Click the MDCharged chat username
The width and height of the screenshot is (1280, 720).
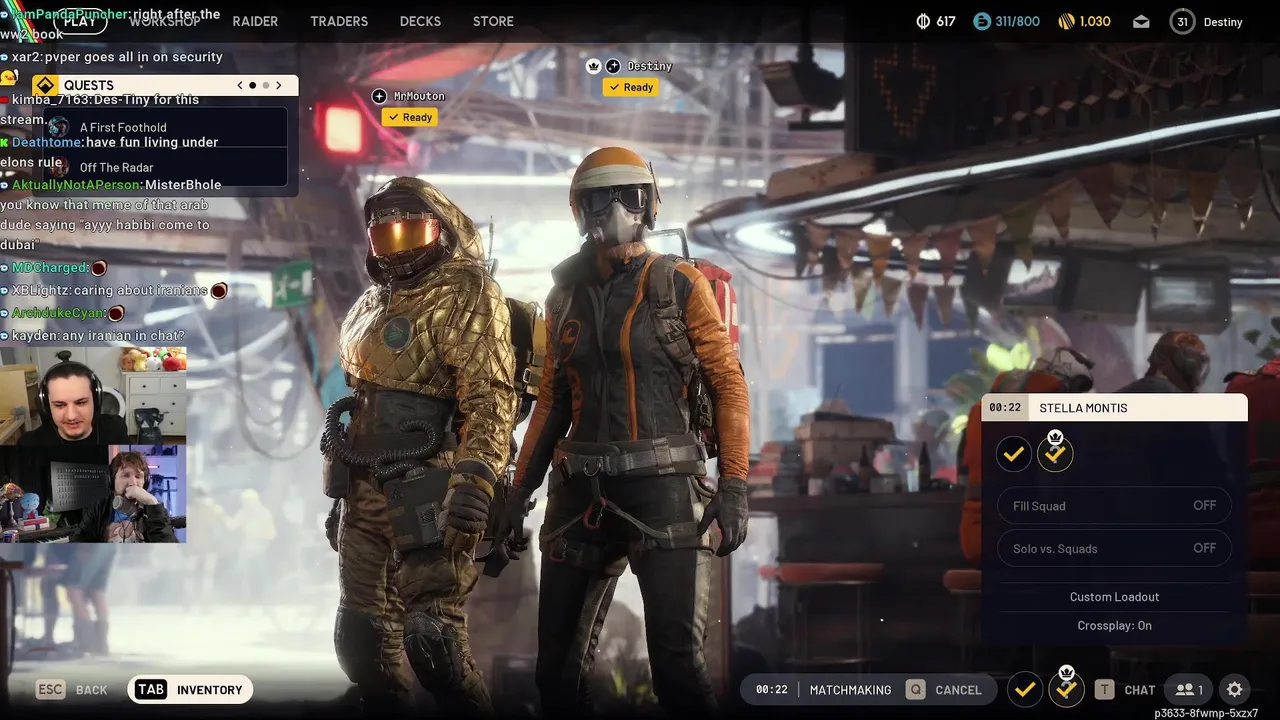[x=48, y=268]
